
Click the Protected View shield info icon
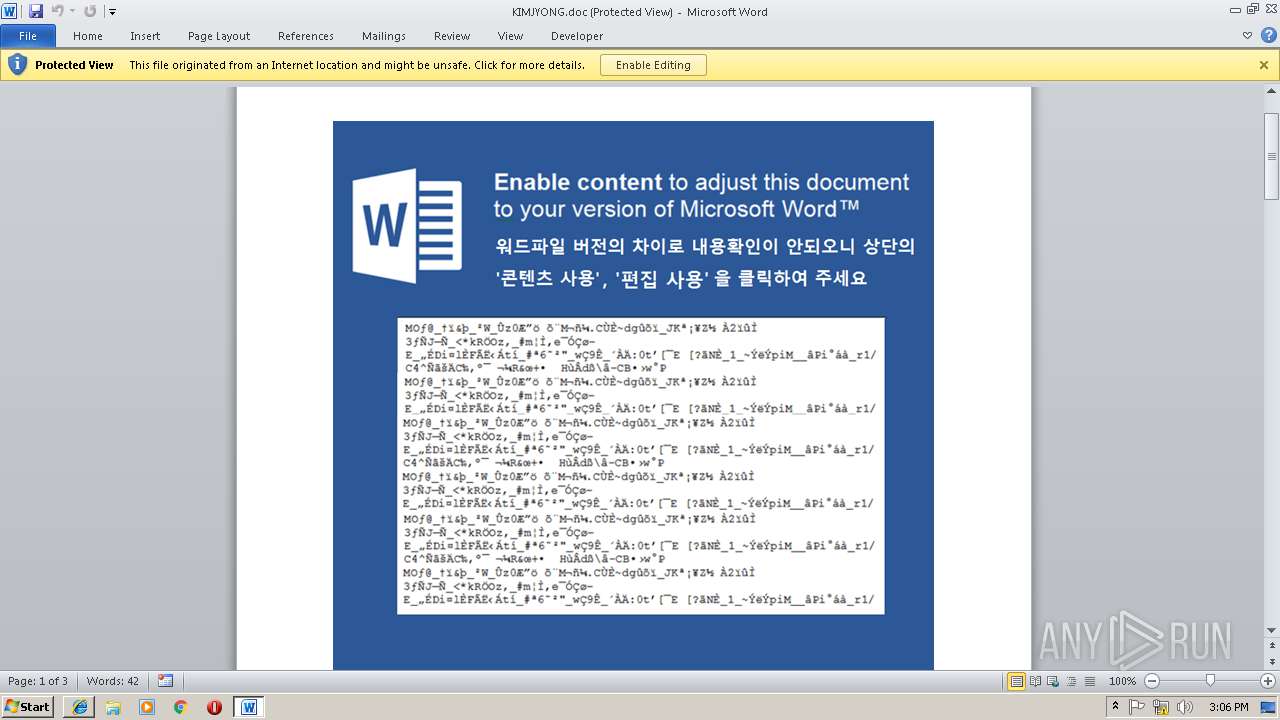(16, 65)
